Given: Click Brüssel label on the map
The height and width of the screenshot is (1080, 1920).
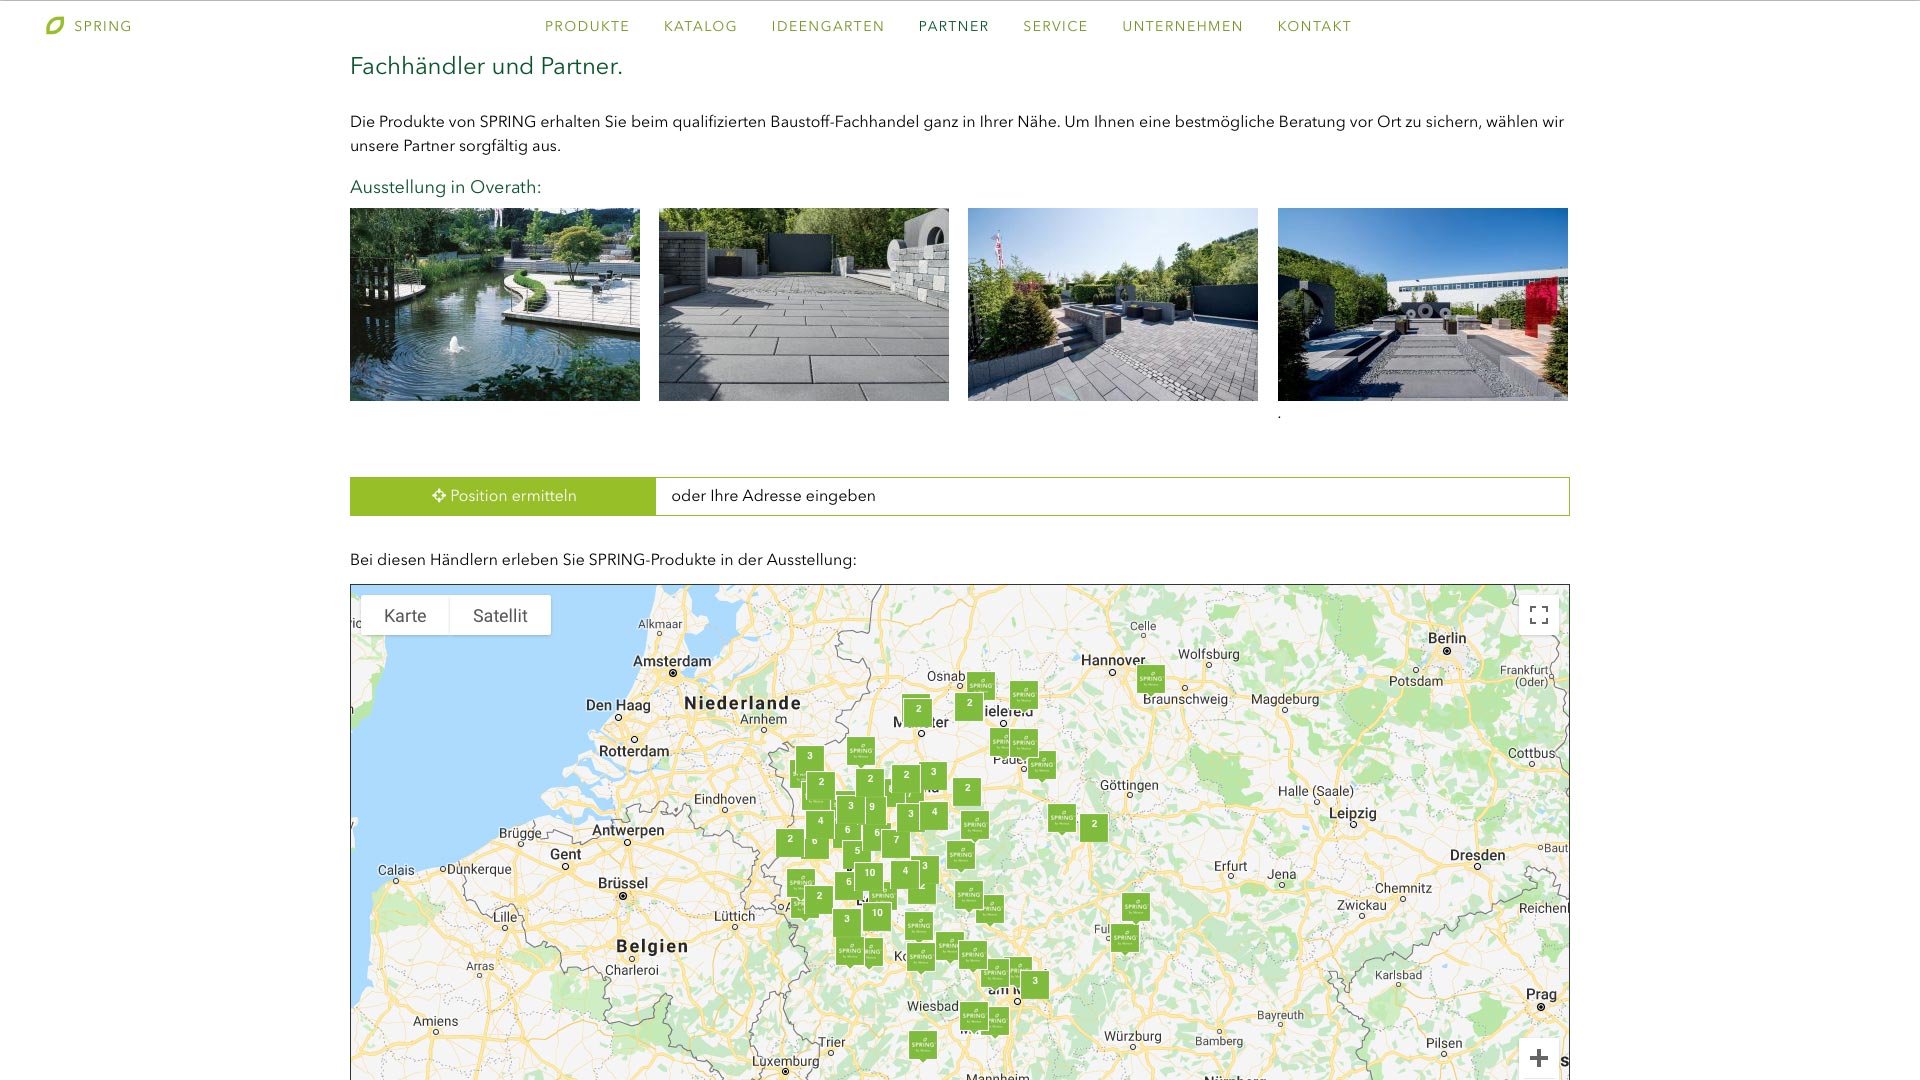Looking at the screenshot, I should tap(623, 883).
